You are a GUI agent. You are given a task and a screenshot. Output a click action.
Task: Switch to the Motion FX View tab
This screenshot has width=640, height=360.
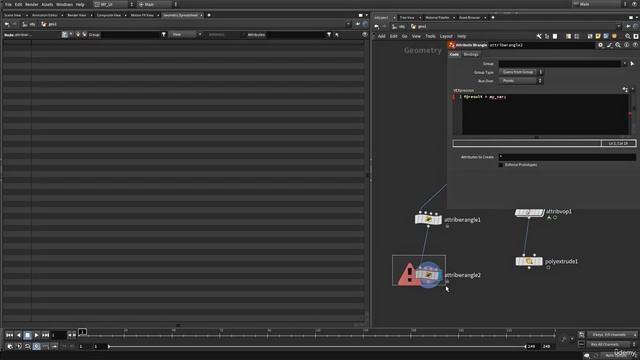142,15
